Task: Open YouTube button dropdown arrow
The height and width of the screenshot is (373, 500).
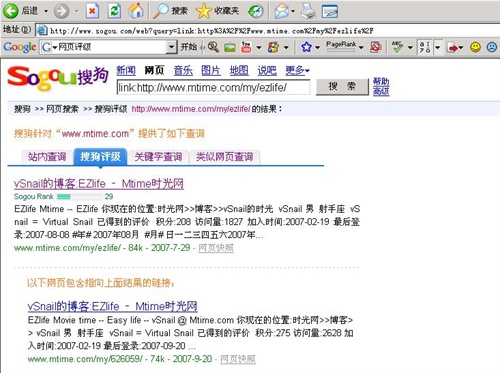Action: coord(259,48)
